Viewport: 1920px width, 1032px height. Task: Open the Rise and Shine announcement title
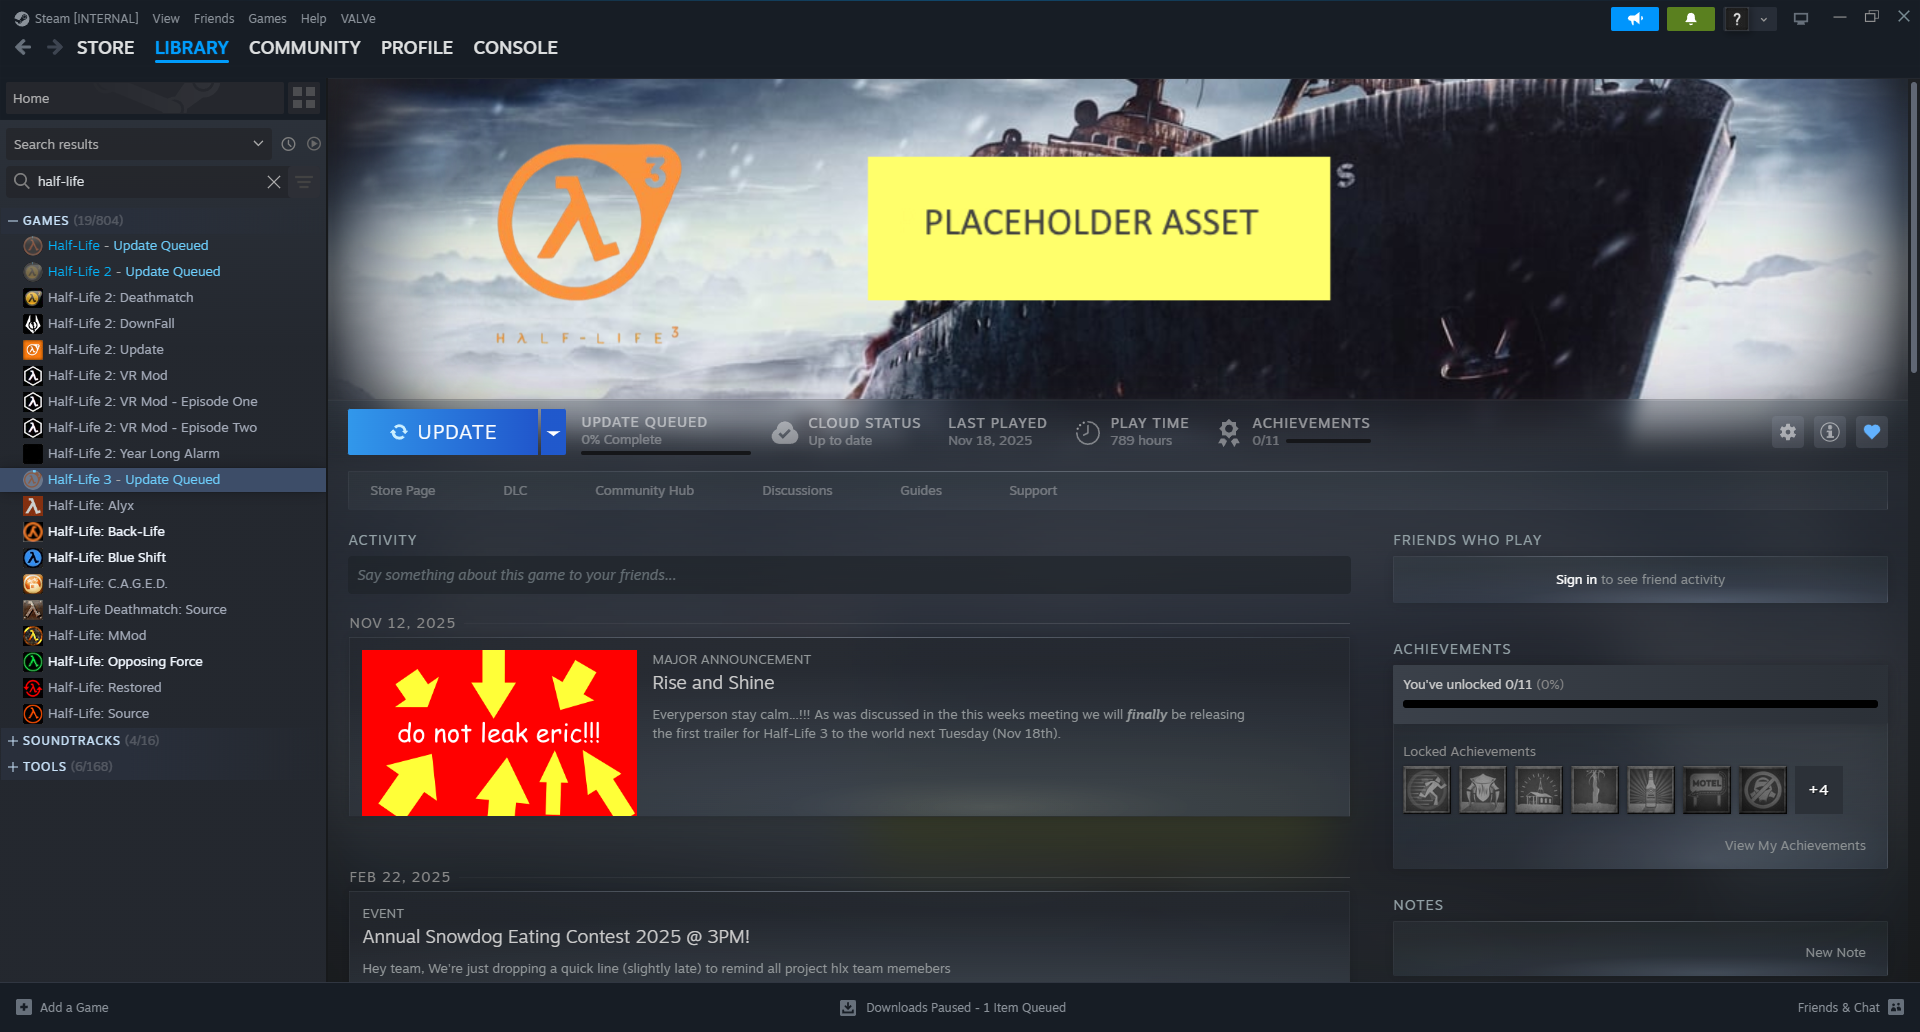714,683
